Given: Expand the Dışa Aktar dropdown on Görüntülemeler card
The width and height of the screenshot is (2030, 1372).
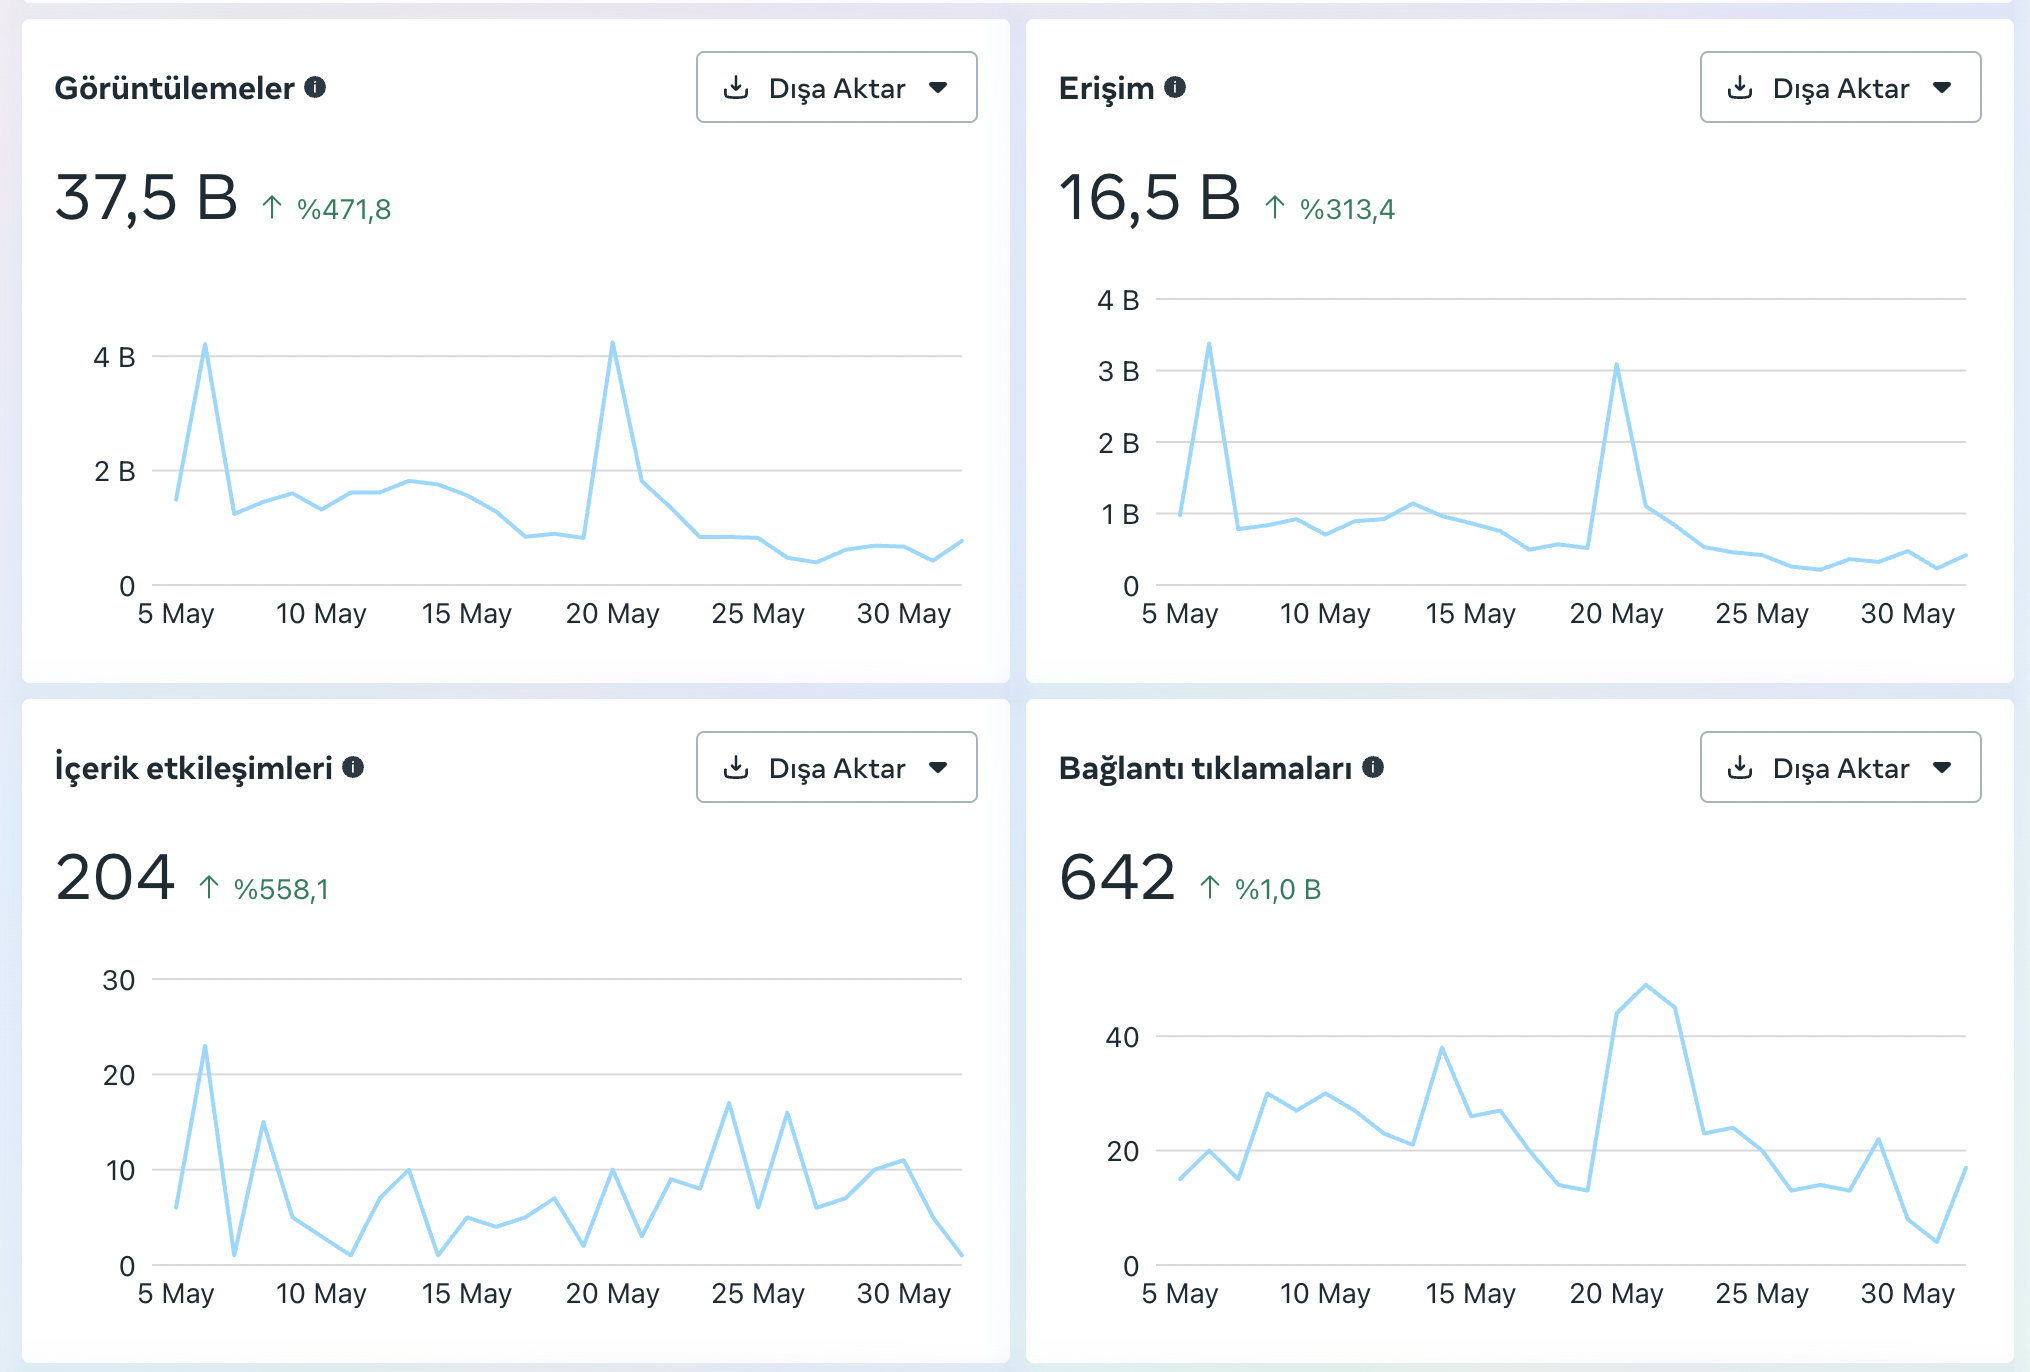Looking at the screenshot, I should (938, 88).
